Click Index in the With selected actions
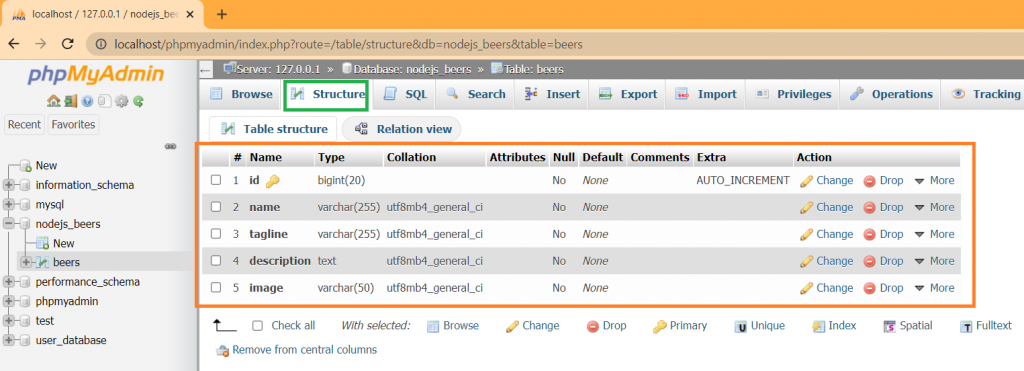This screenshot has height=371, width=1024. coord(834,325)
